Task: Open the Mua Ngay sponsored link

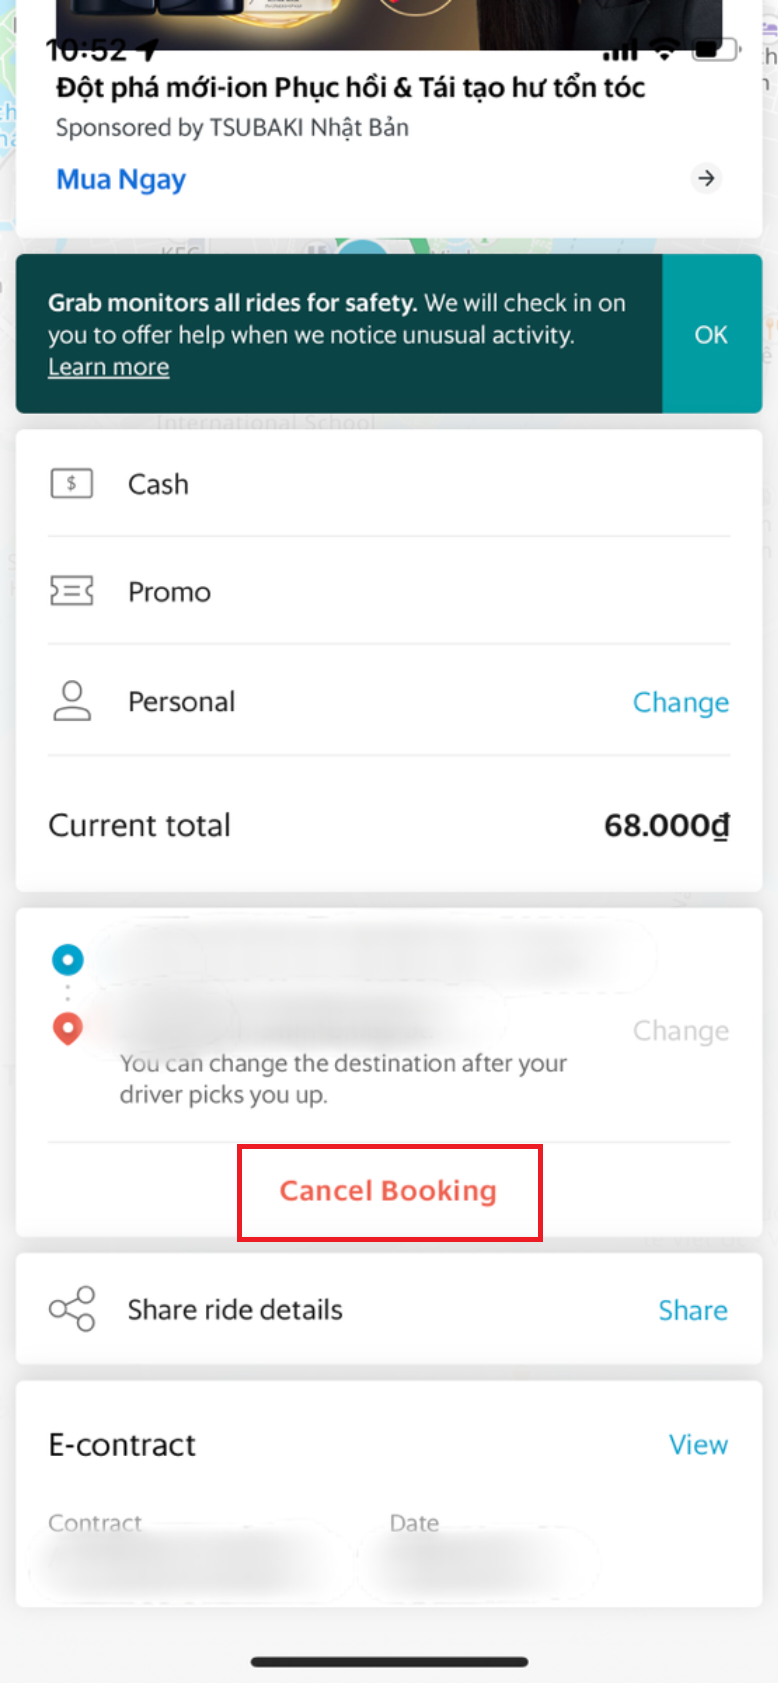Action: (121, 180)
